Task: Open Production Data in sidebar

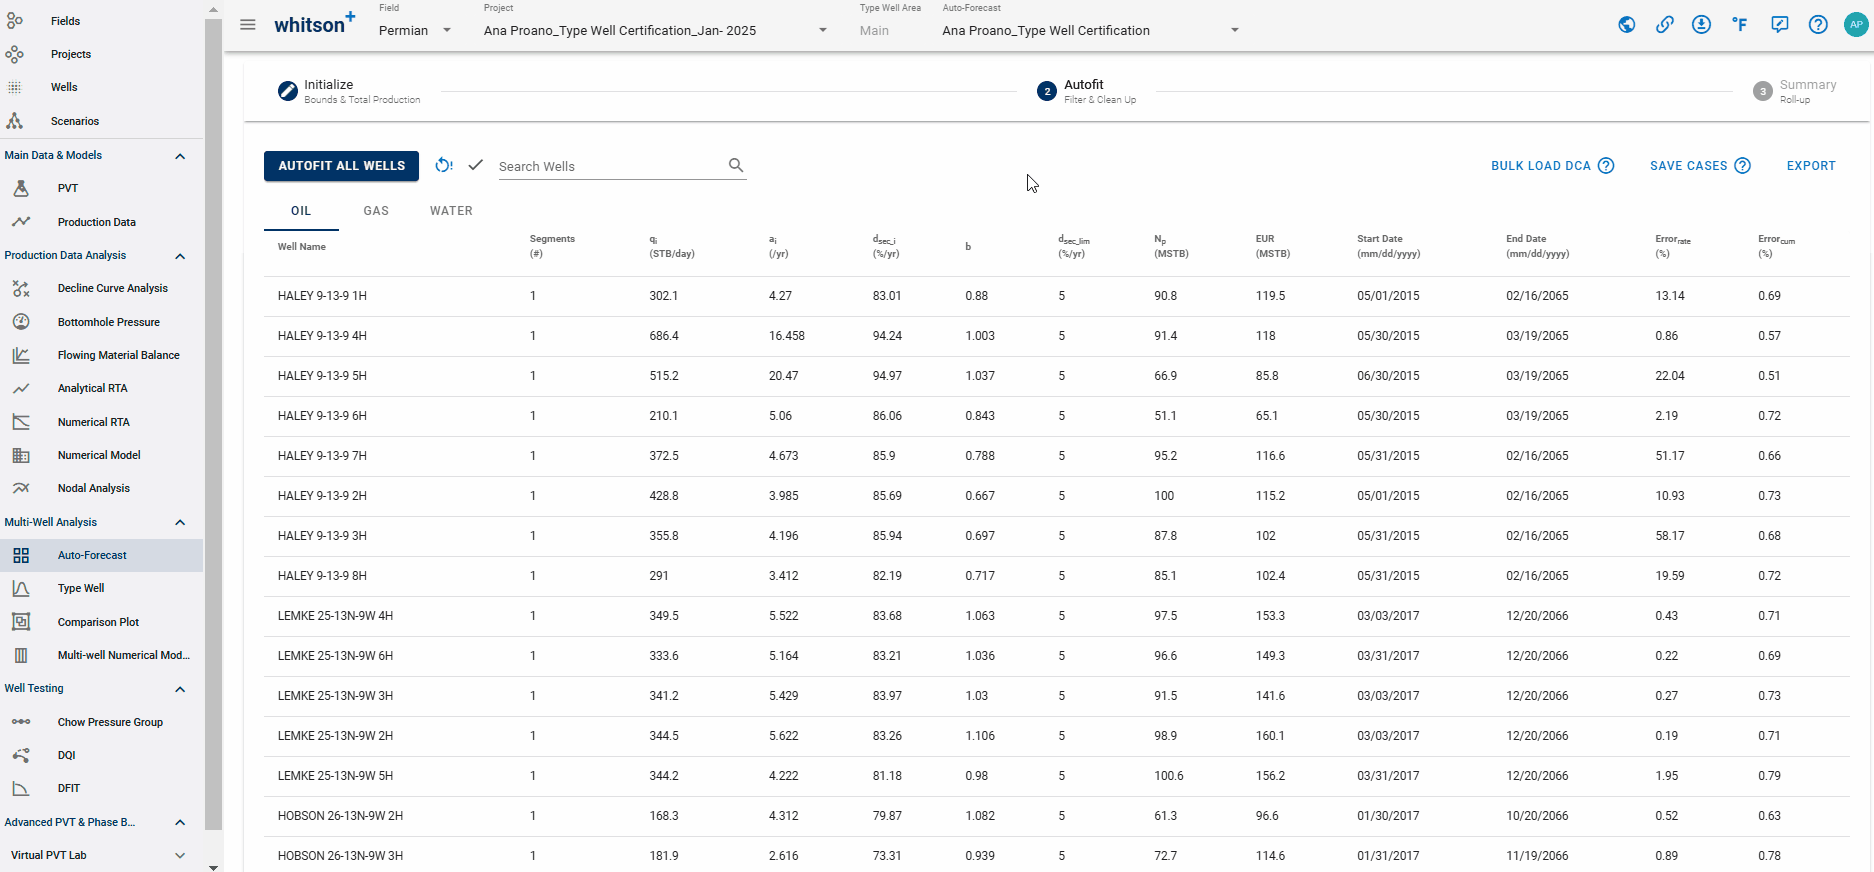Action: tap(100, 222)
